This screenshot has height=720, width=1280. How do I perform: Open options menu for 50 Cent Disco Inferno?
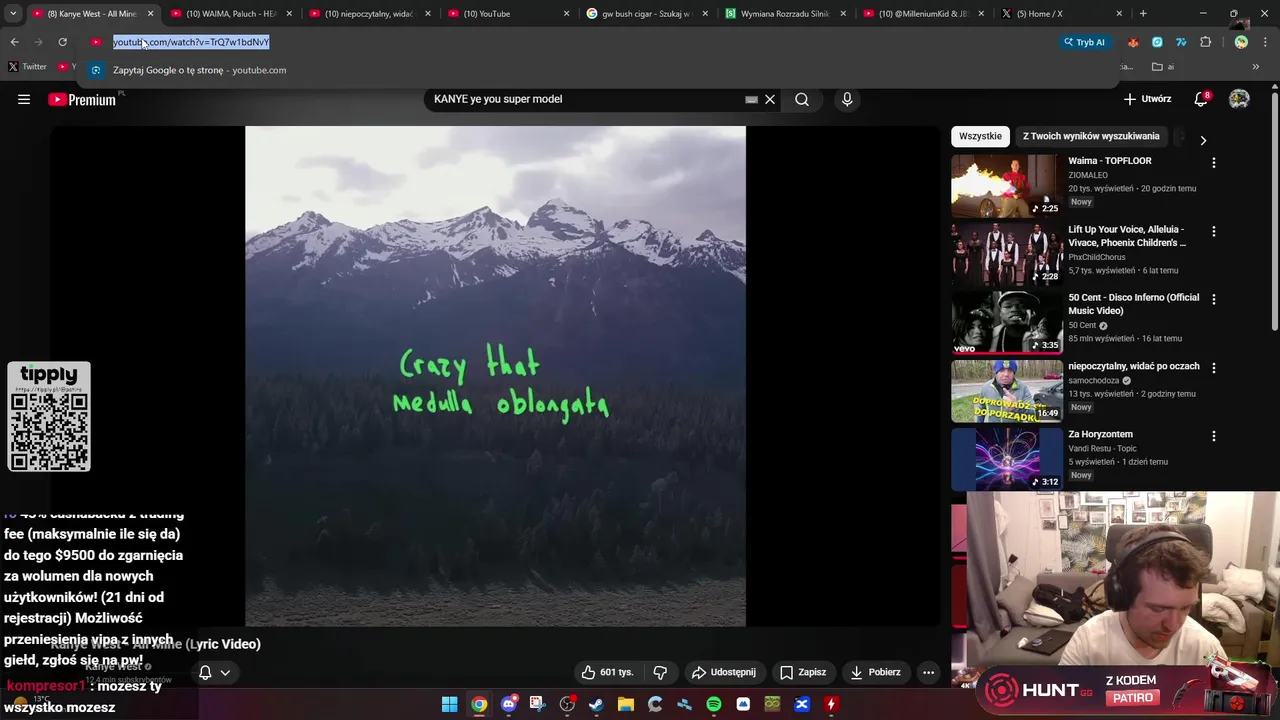click(x=1214, y=299)
